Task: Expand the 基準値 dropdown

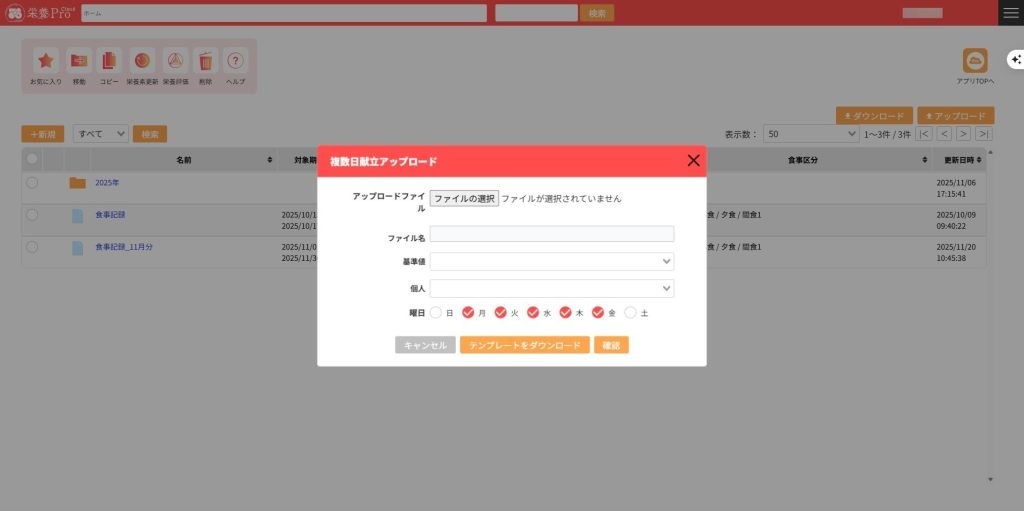Action: [x=551, y=261]
